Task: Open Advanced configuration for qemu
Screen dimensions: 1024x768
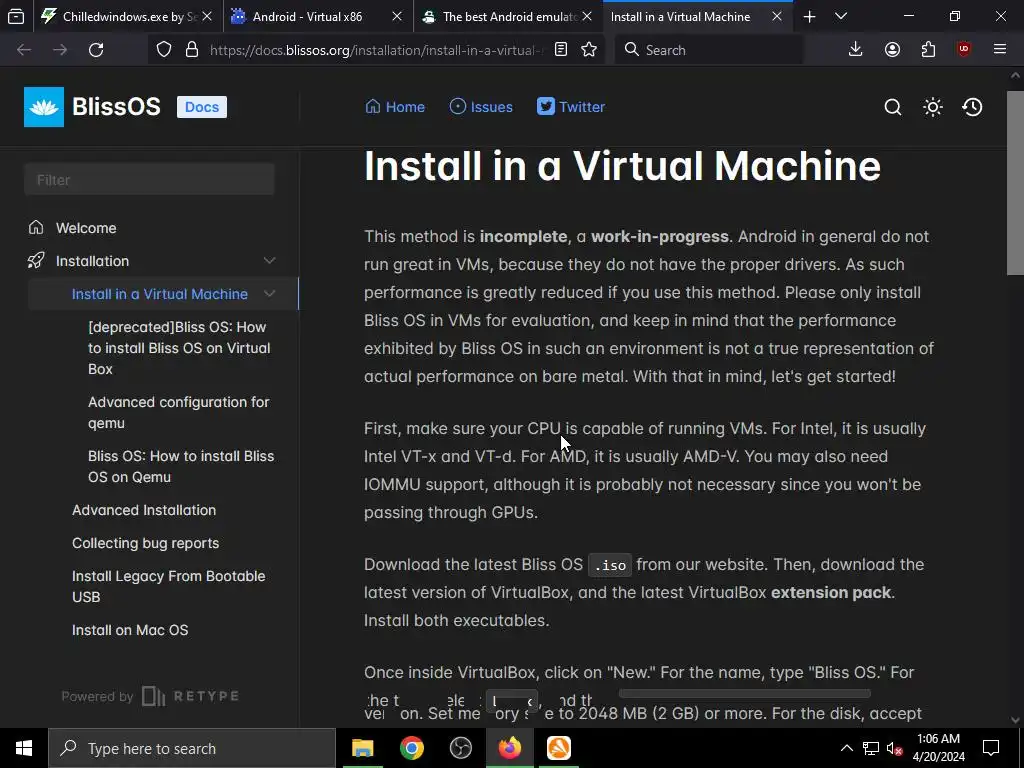Action: (x=178, y=413)
